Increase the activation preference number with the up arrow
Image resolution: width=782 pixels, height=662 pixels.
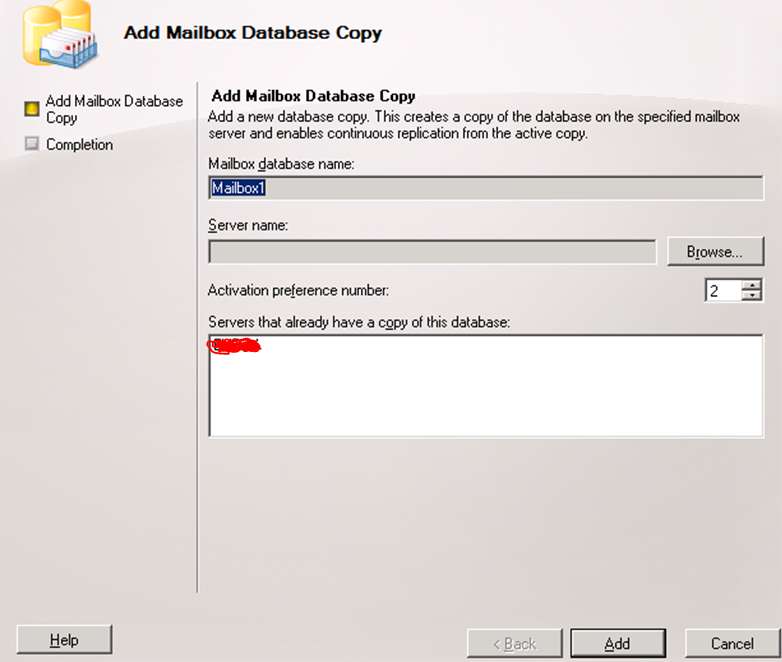click(x=752, y=286)
